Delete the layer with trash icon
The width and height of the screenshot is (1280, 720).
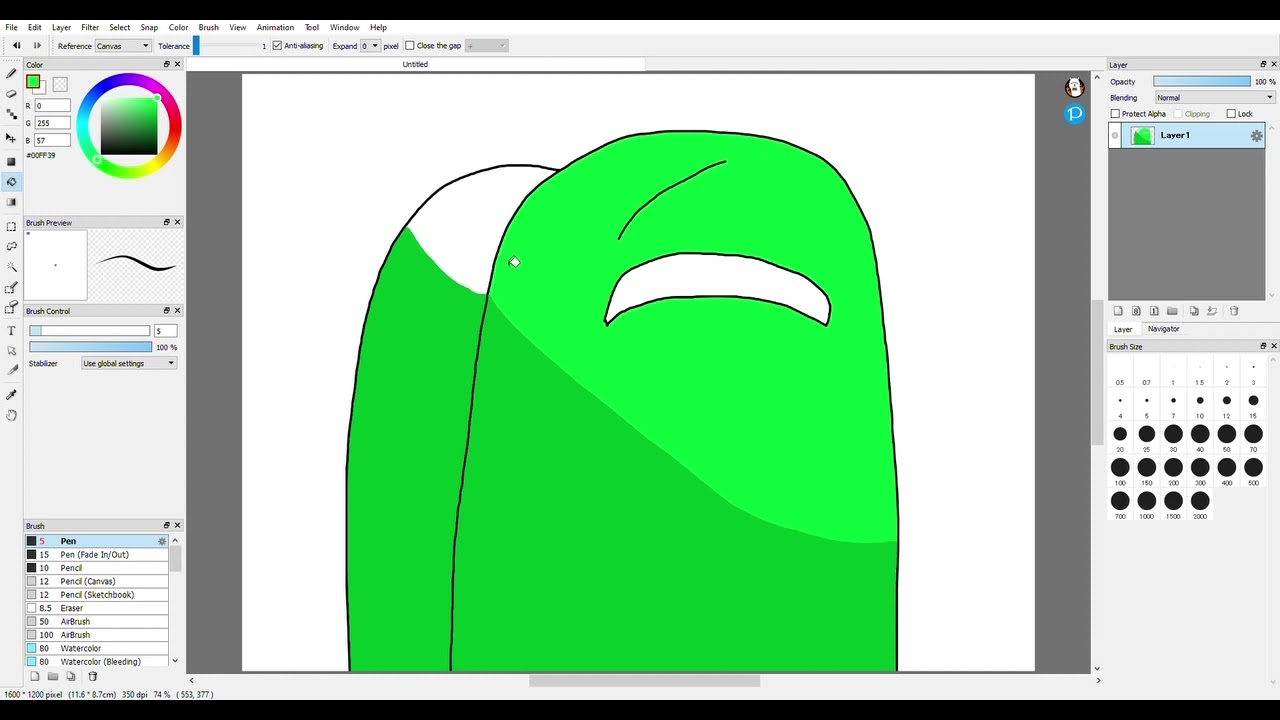point(1234,311)
